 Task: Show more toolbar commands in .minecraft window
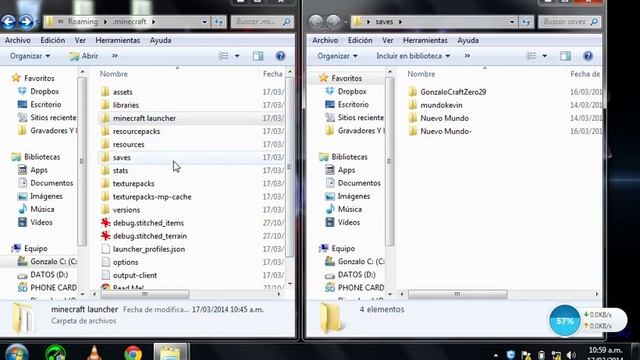[x=115, y=56]
